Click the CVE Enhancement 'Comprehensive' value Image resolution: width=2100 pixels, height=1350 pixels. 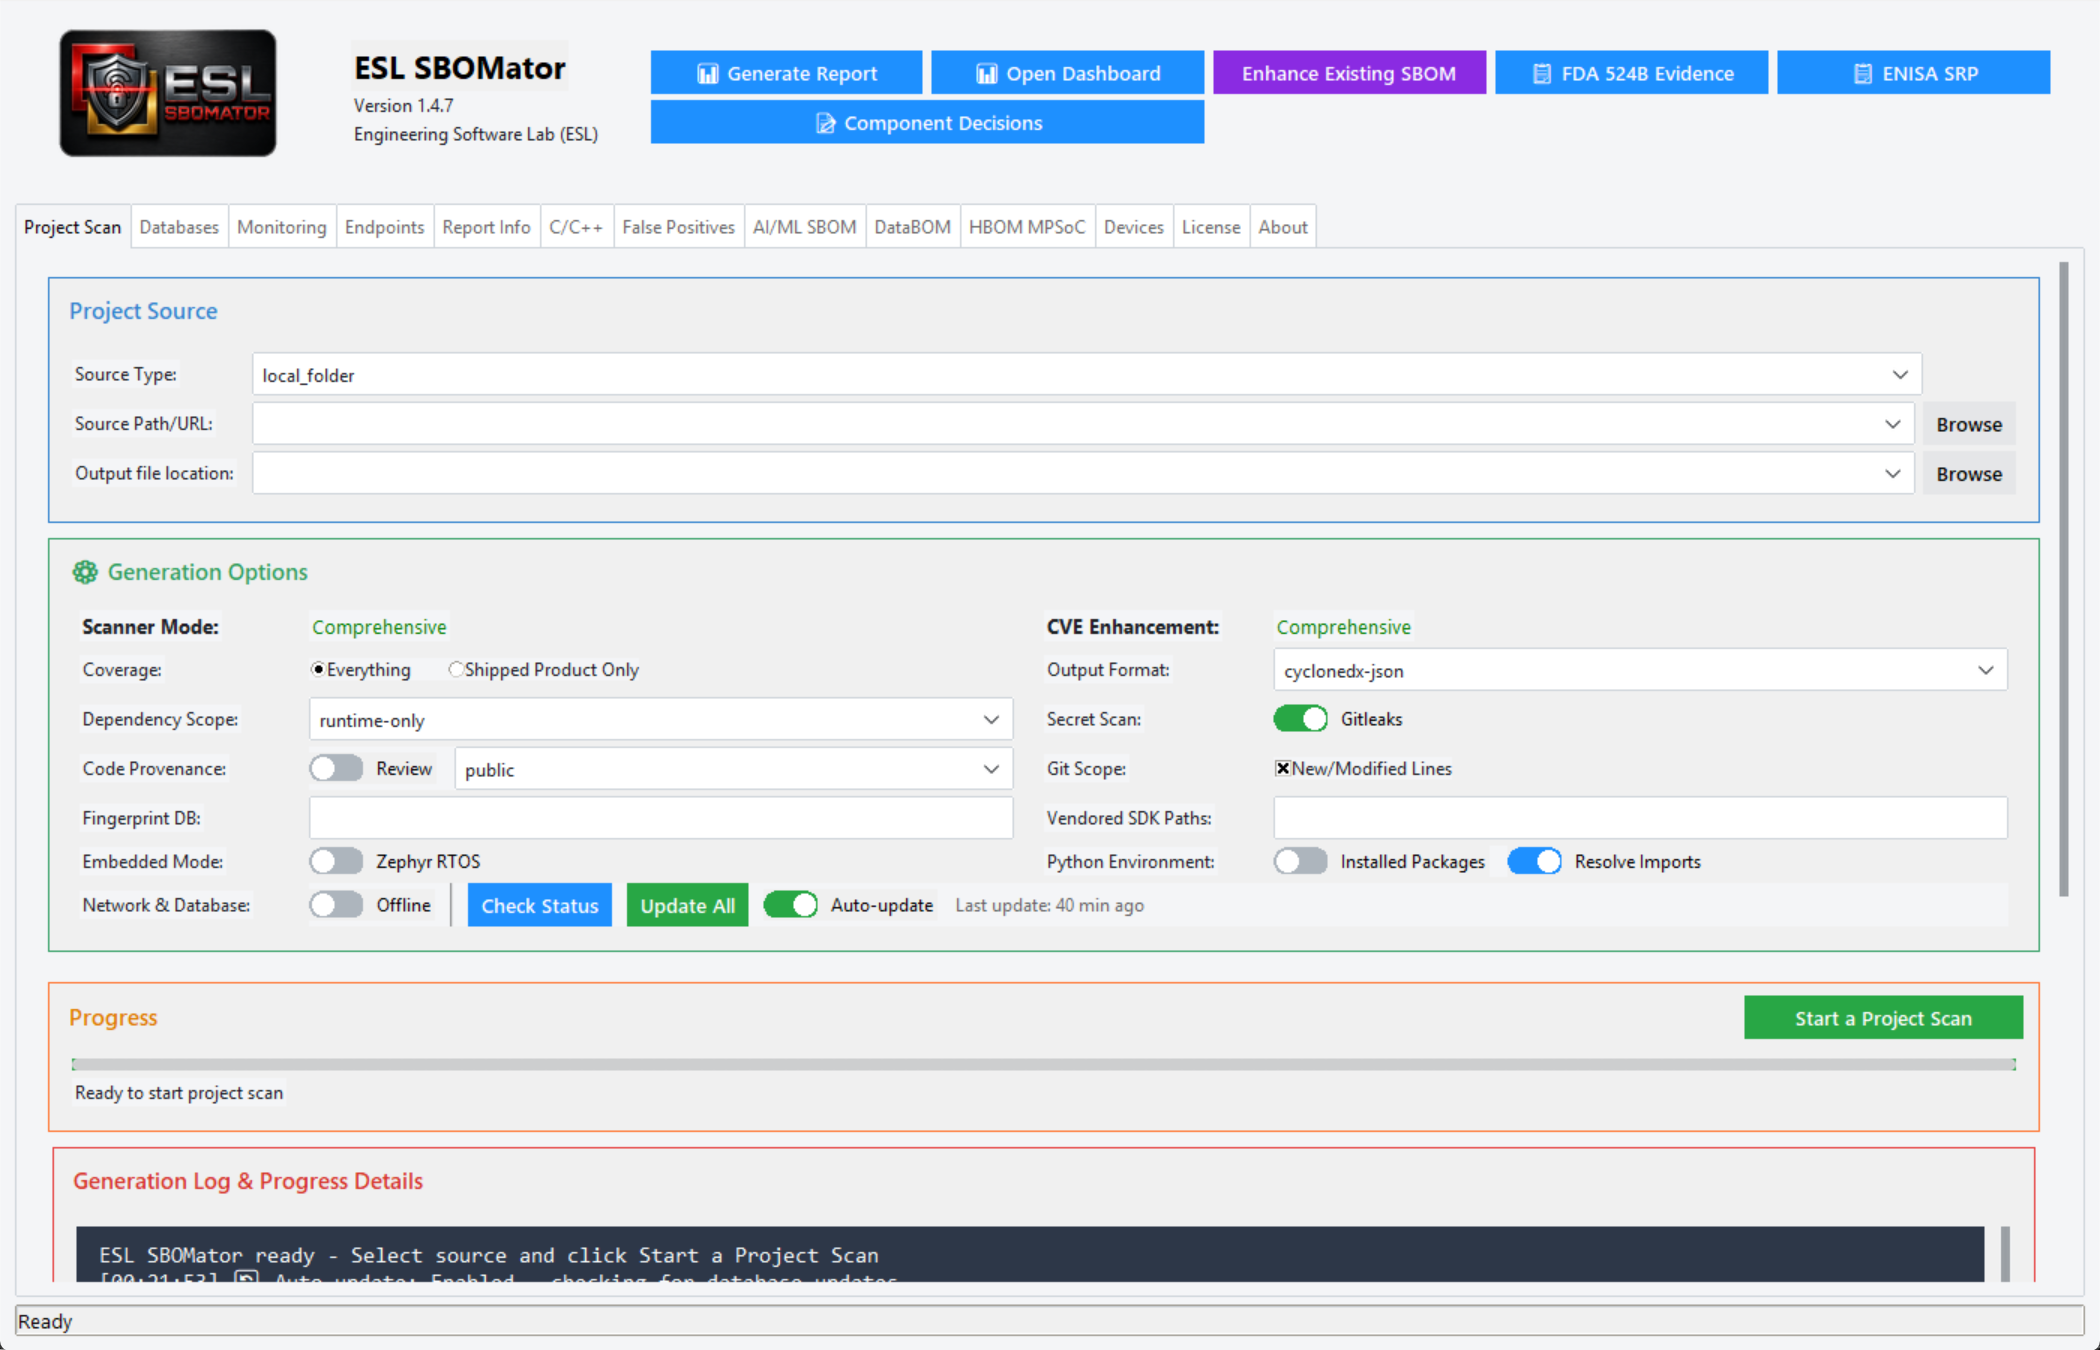click(1343, 627)
